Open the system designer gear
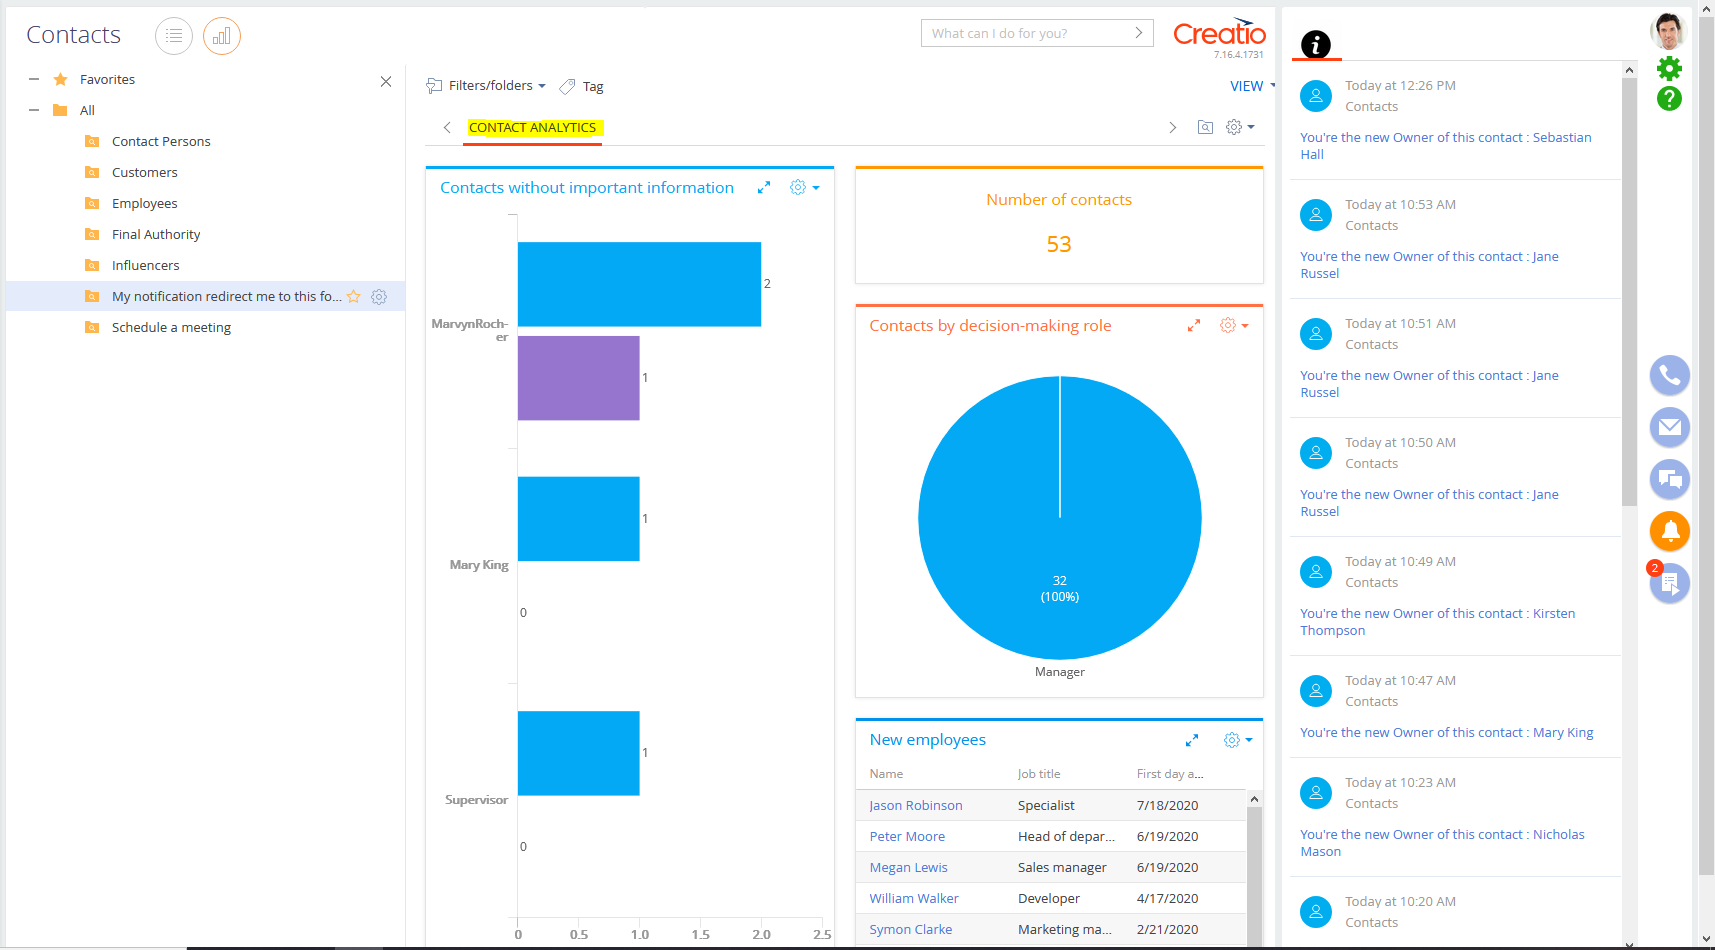 point(1669,68)
